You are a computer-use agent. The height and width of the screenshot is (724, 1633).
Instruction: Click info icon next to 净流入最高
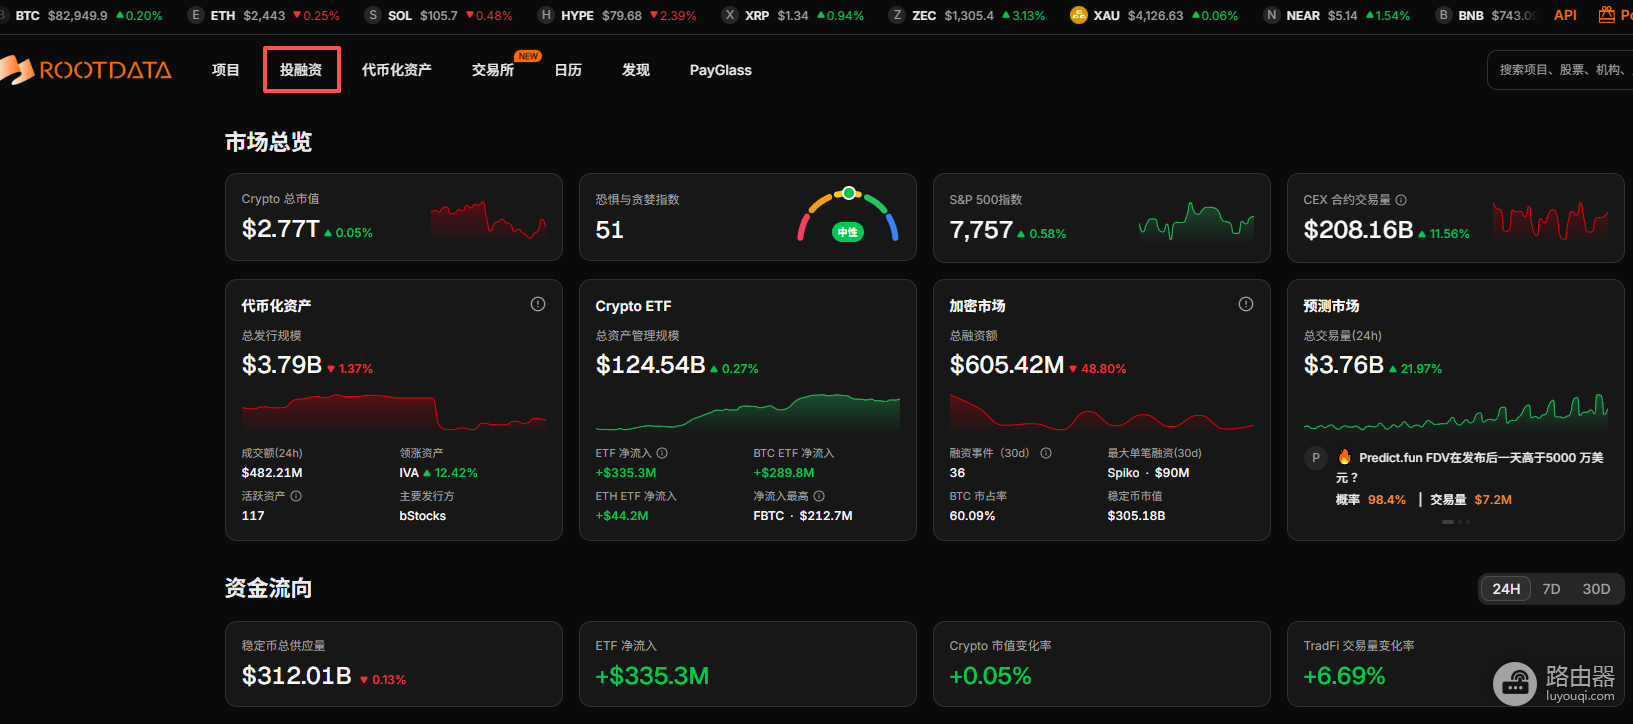click(x=819, y=496)
